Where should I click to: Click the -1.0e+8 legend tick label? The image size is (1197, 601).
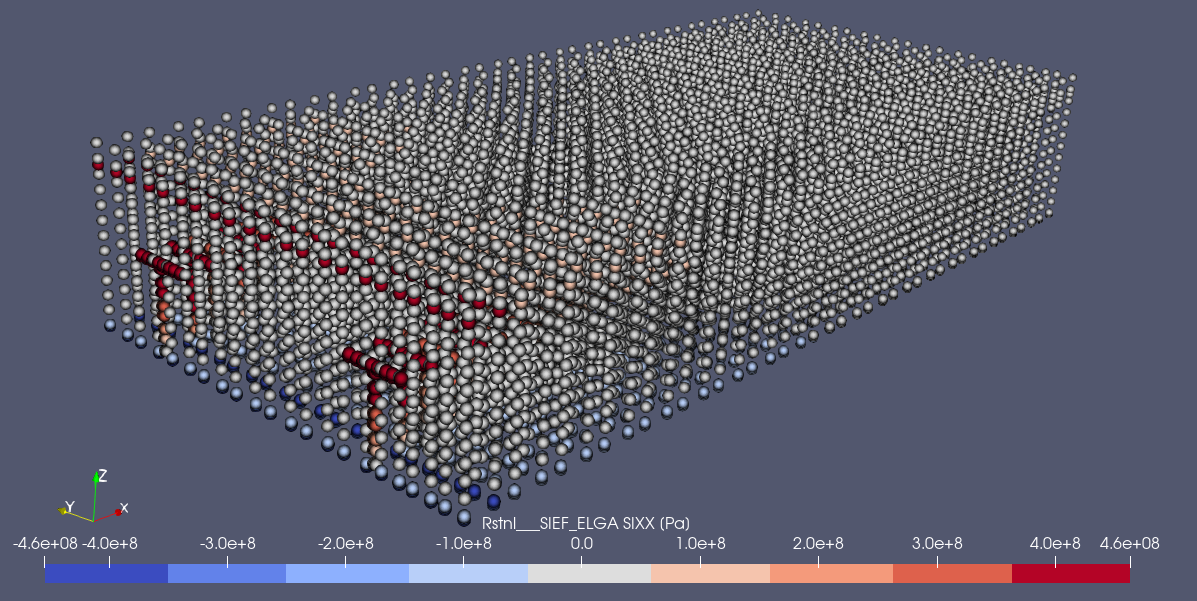coord(463,543)
